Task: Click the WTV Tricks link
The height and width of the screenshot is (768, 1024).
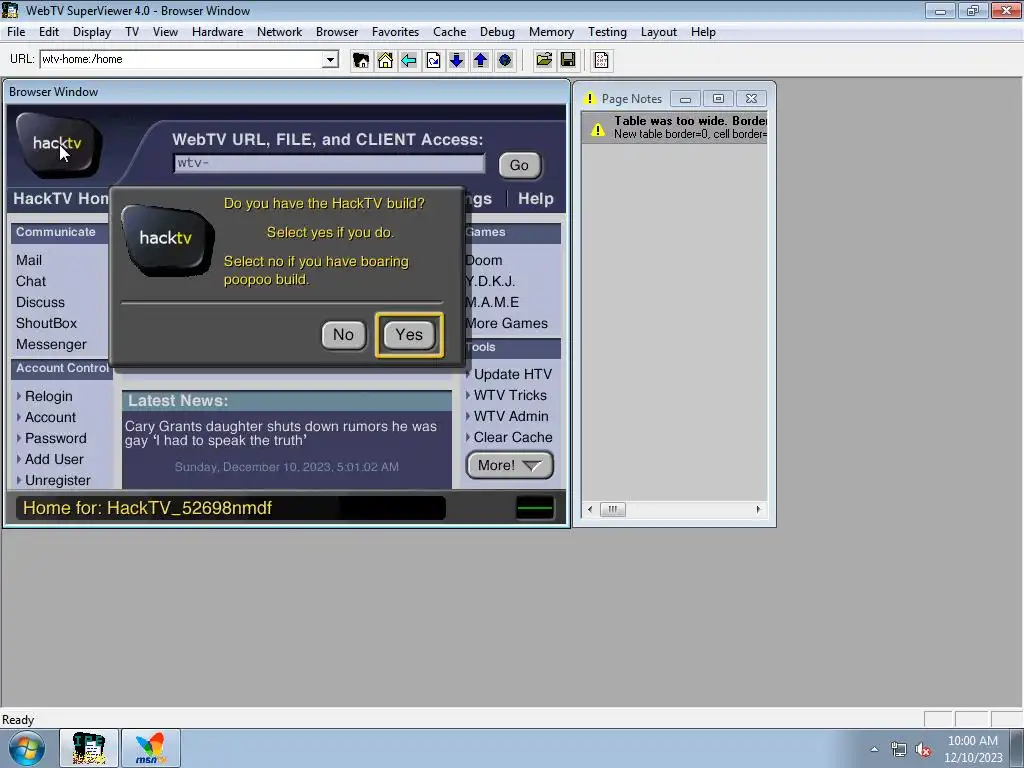Action: pos(510,395)
